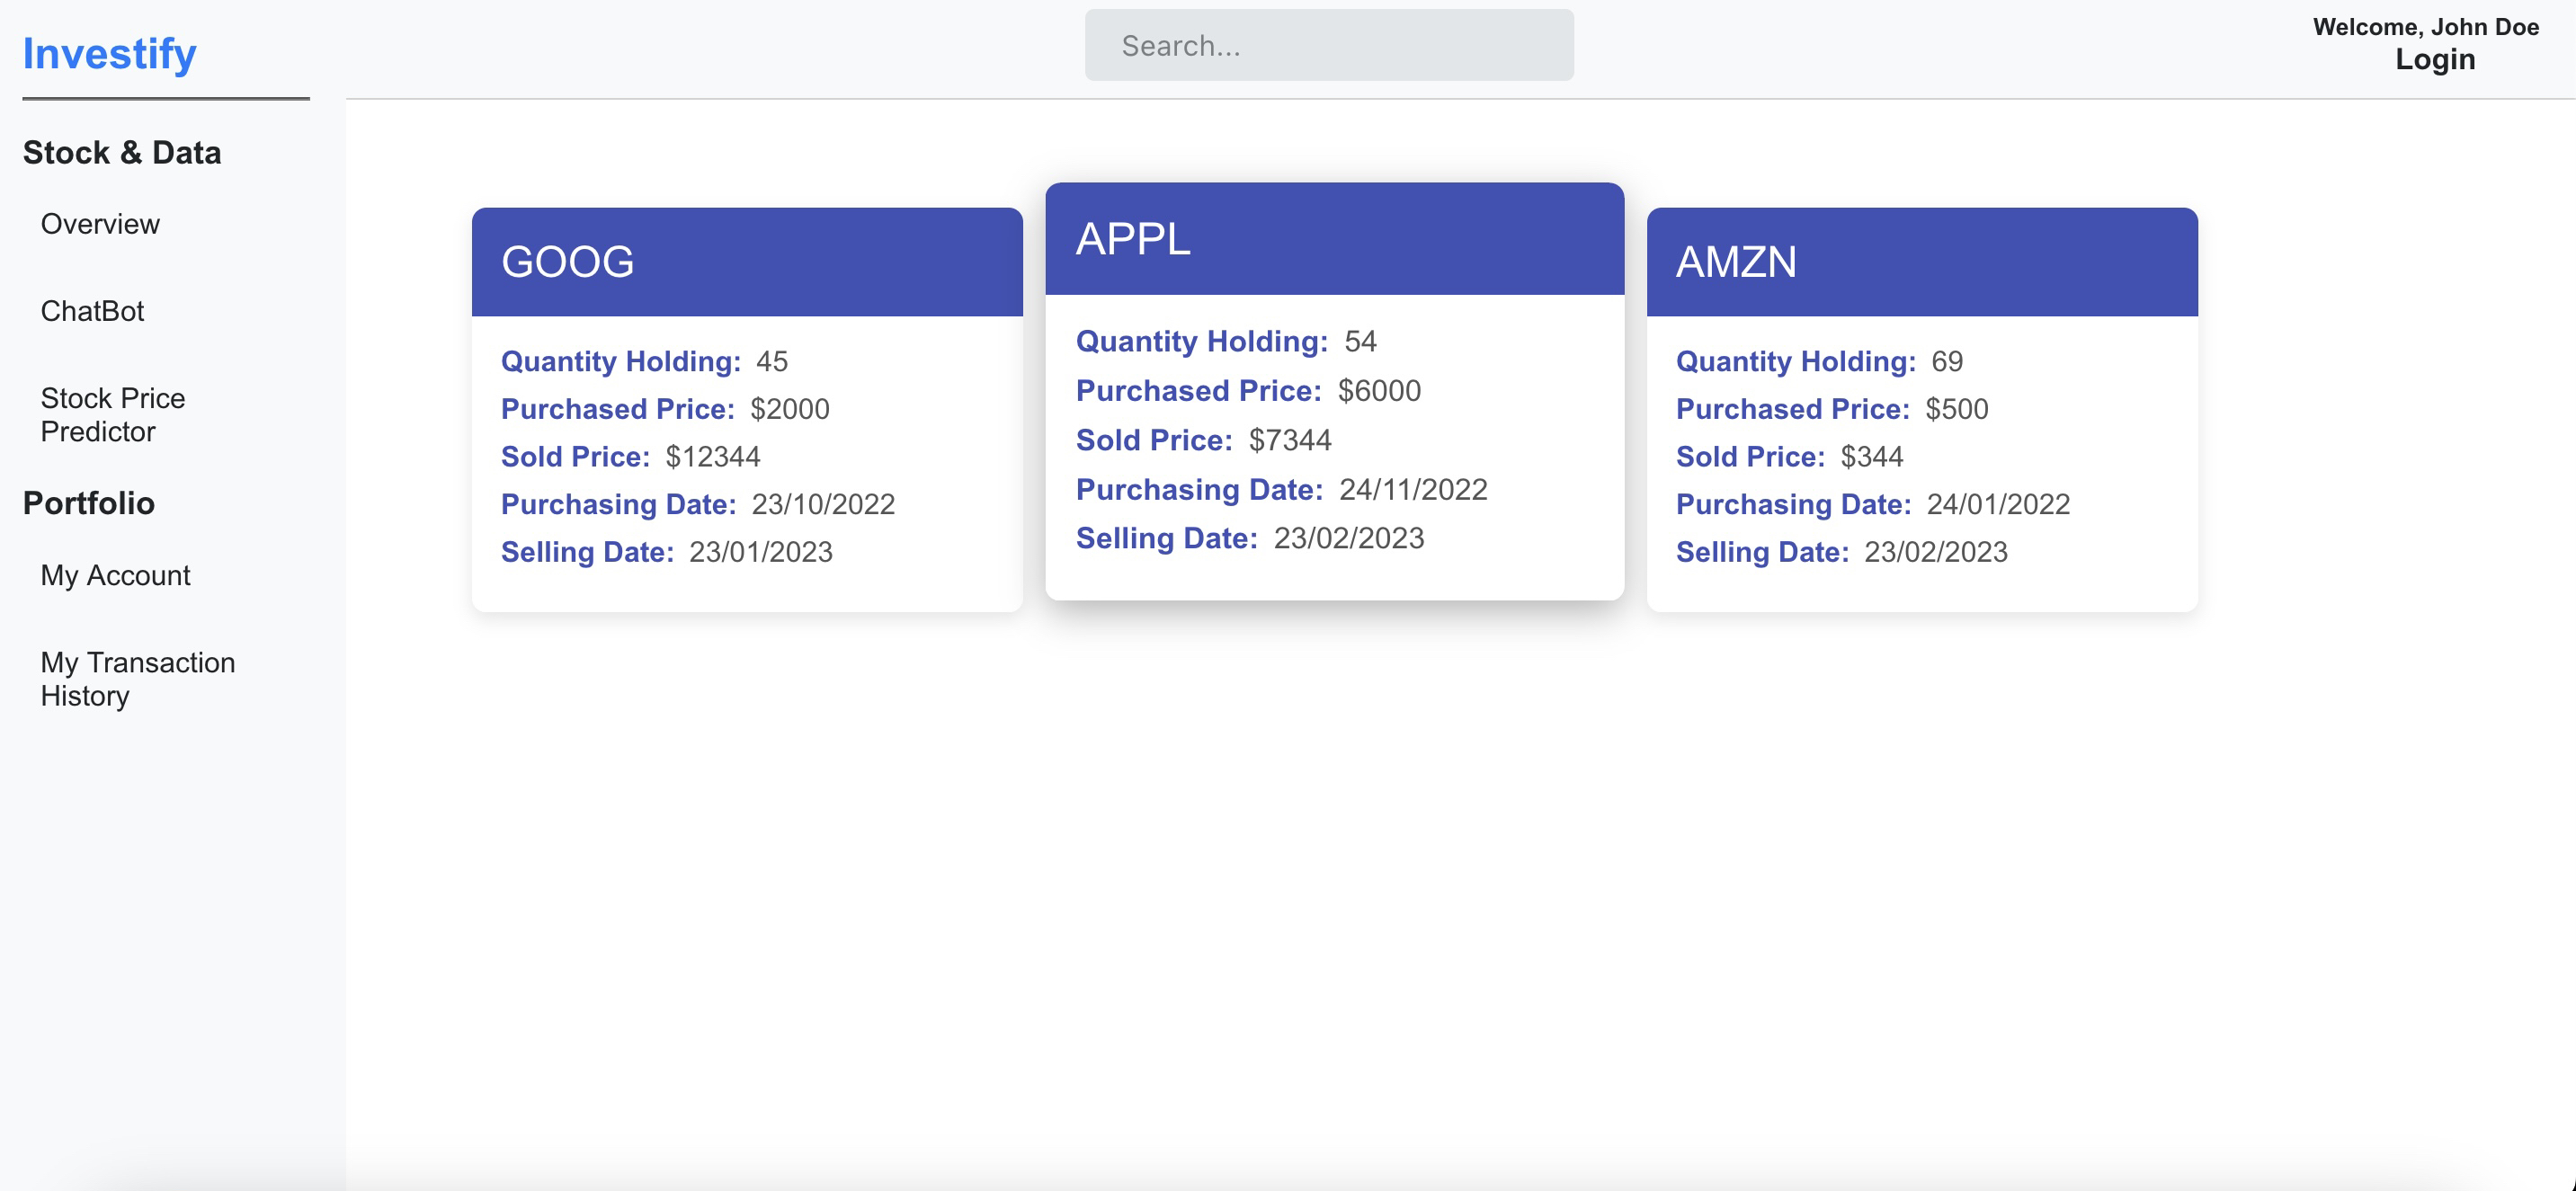The height and width of the screenshot is (1191, 2576).
Task: Click the Login button
Action: click(x=2435, y=60)
